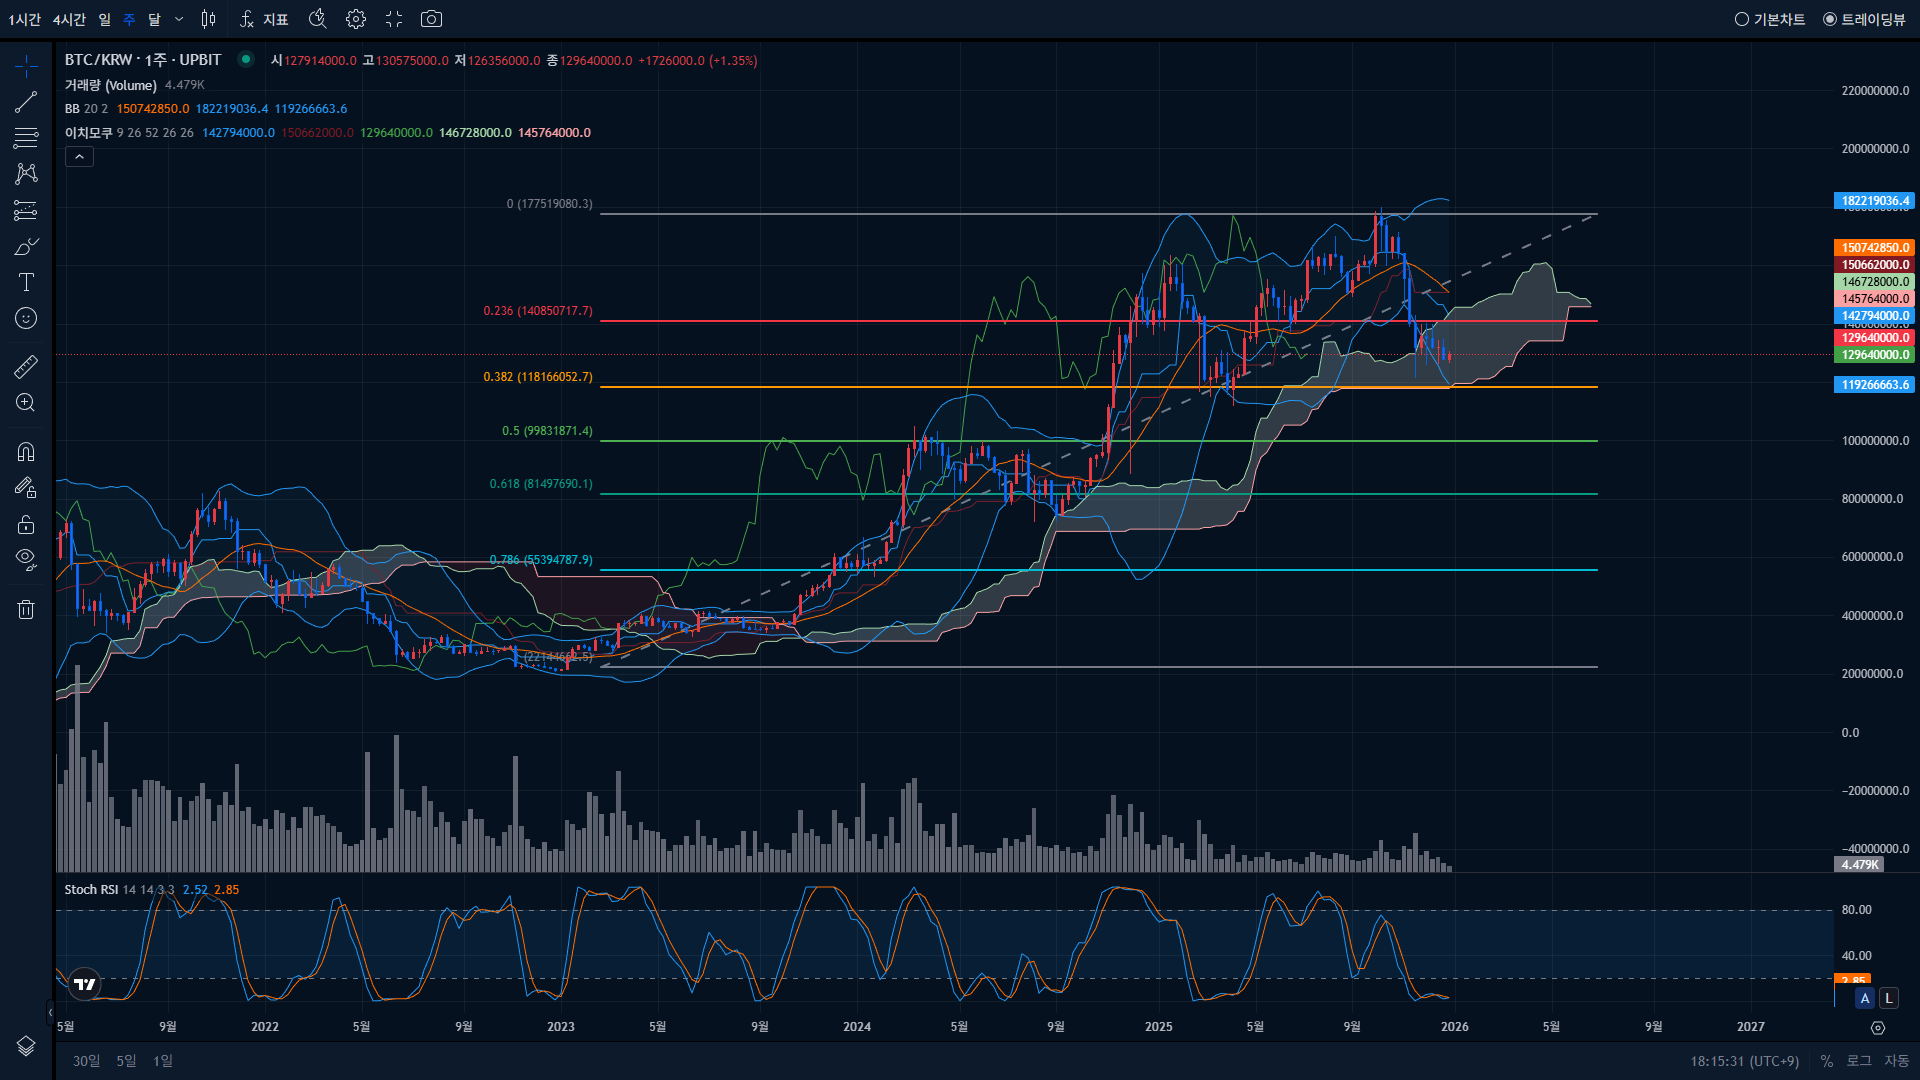Toggle lock all drawing tools
The height and width of the screenshot is (1080, 1920).
(x=26, y=524)
